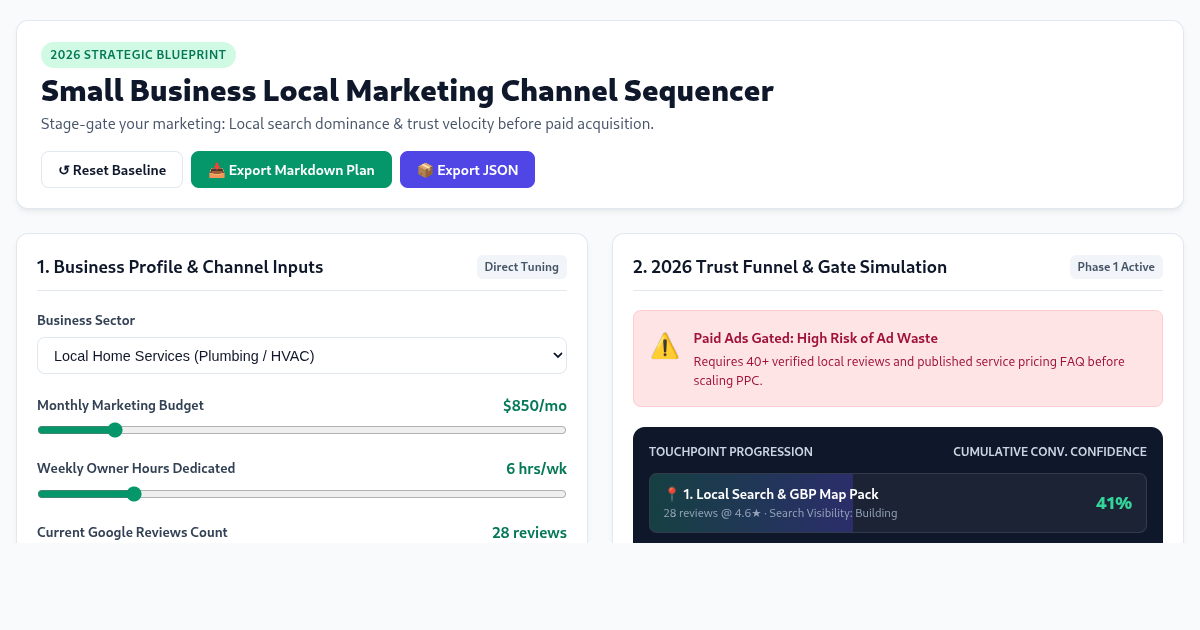Click the Direct Tuning badge
Screen dimensions: 1200x630
point(522,267)
